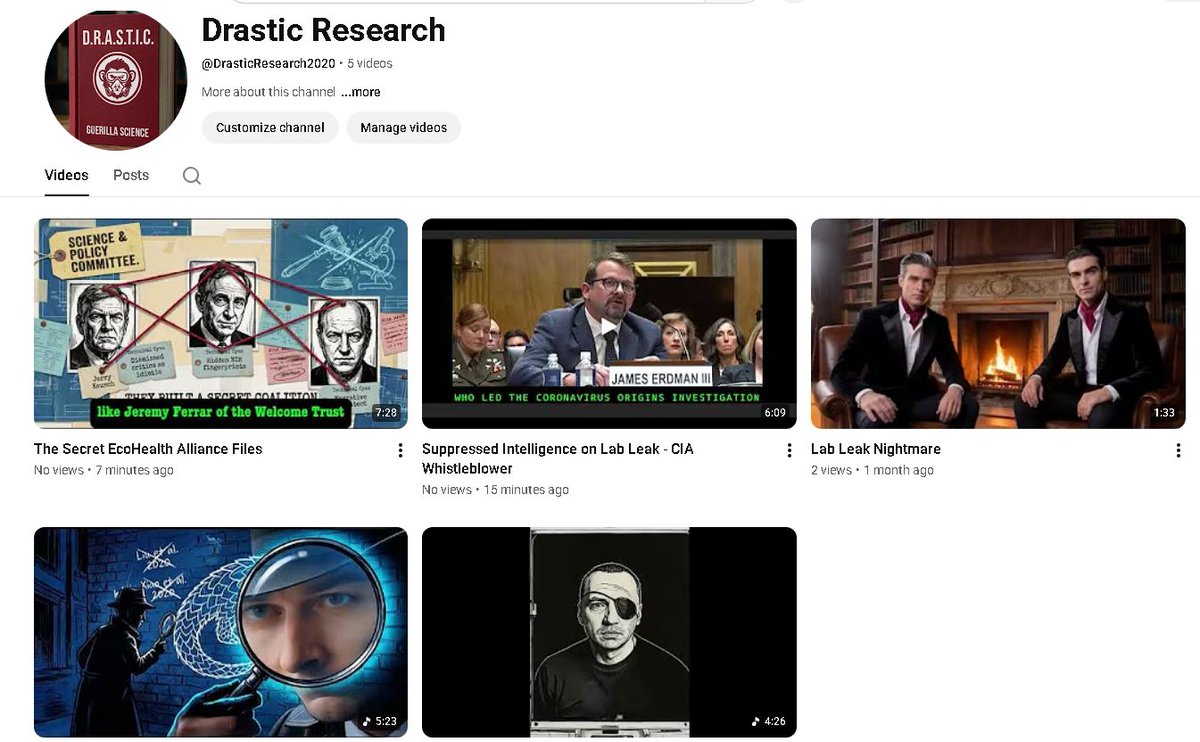Expand channel description with ...more

(x=360, y=92)
